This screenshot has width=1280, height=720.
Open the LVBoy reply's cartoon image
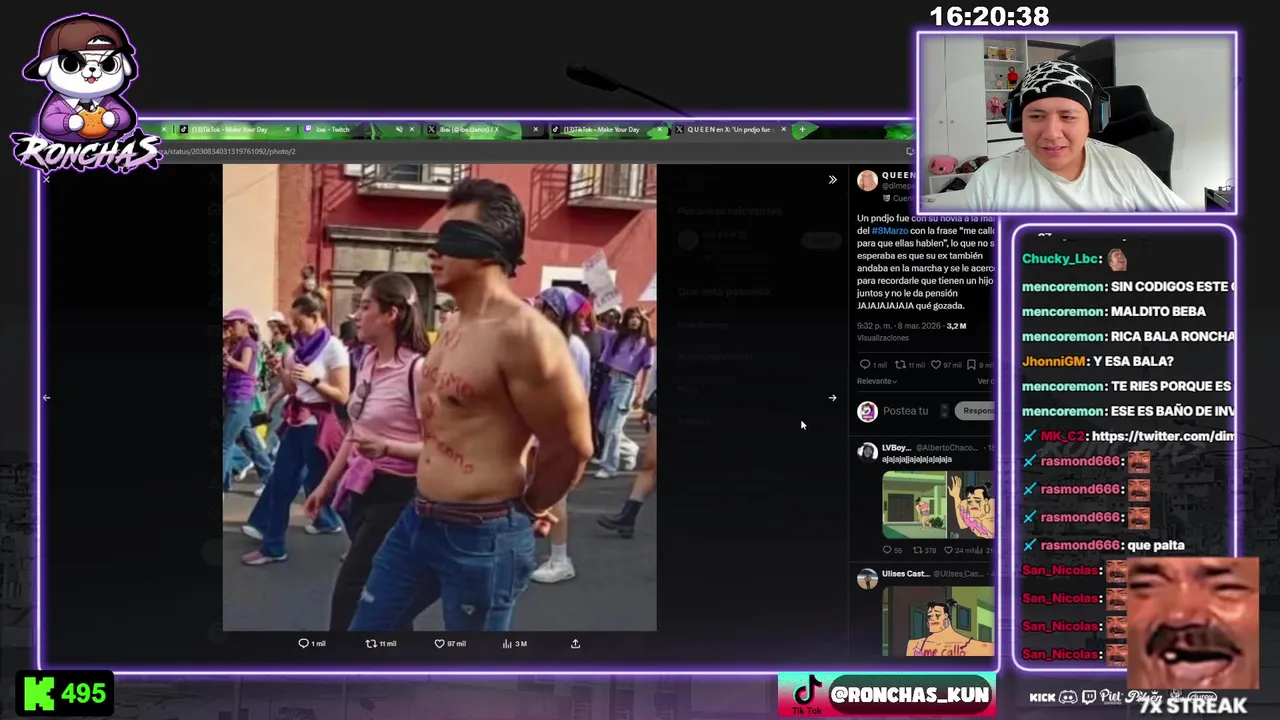(938, 505)
